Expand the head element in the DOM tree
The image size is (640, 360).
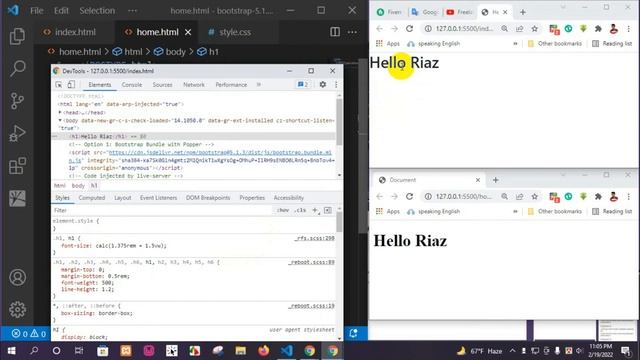coord(60,112)
